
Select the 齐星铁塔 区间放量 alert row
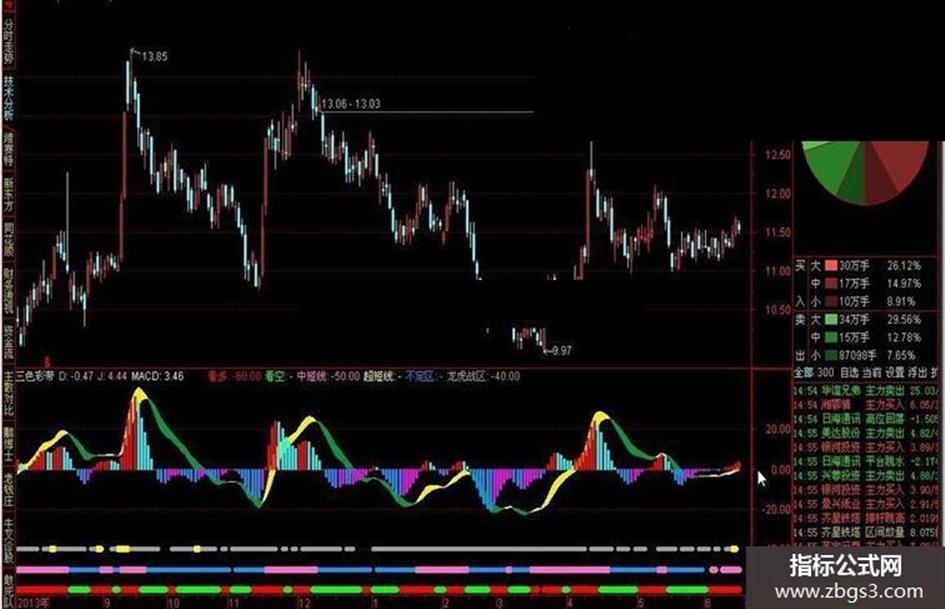(x=866, y=532)
